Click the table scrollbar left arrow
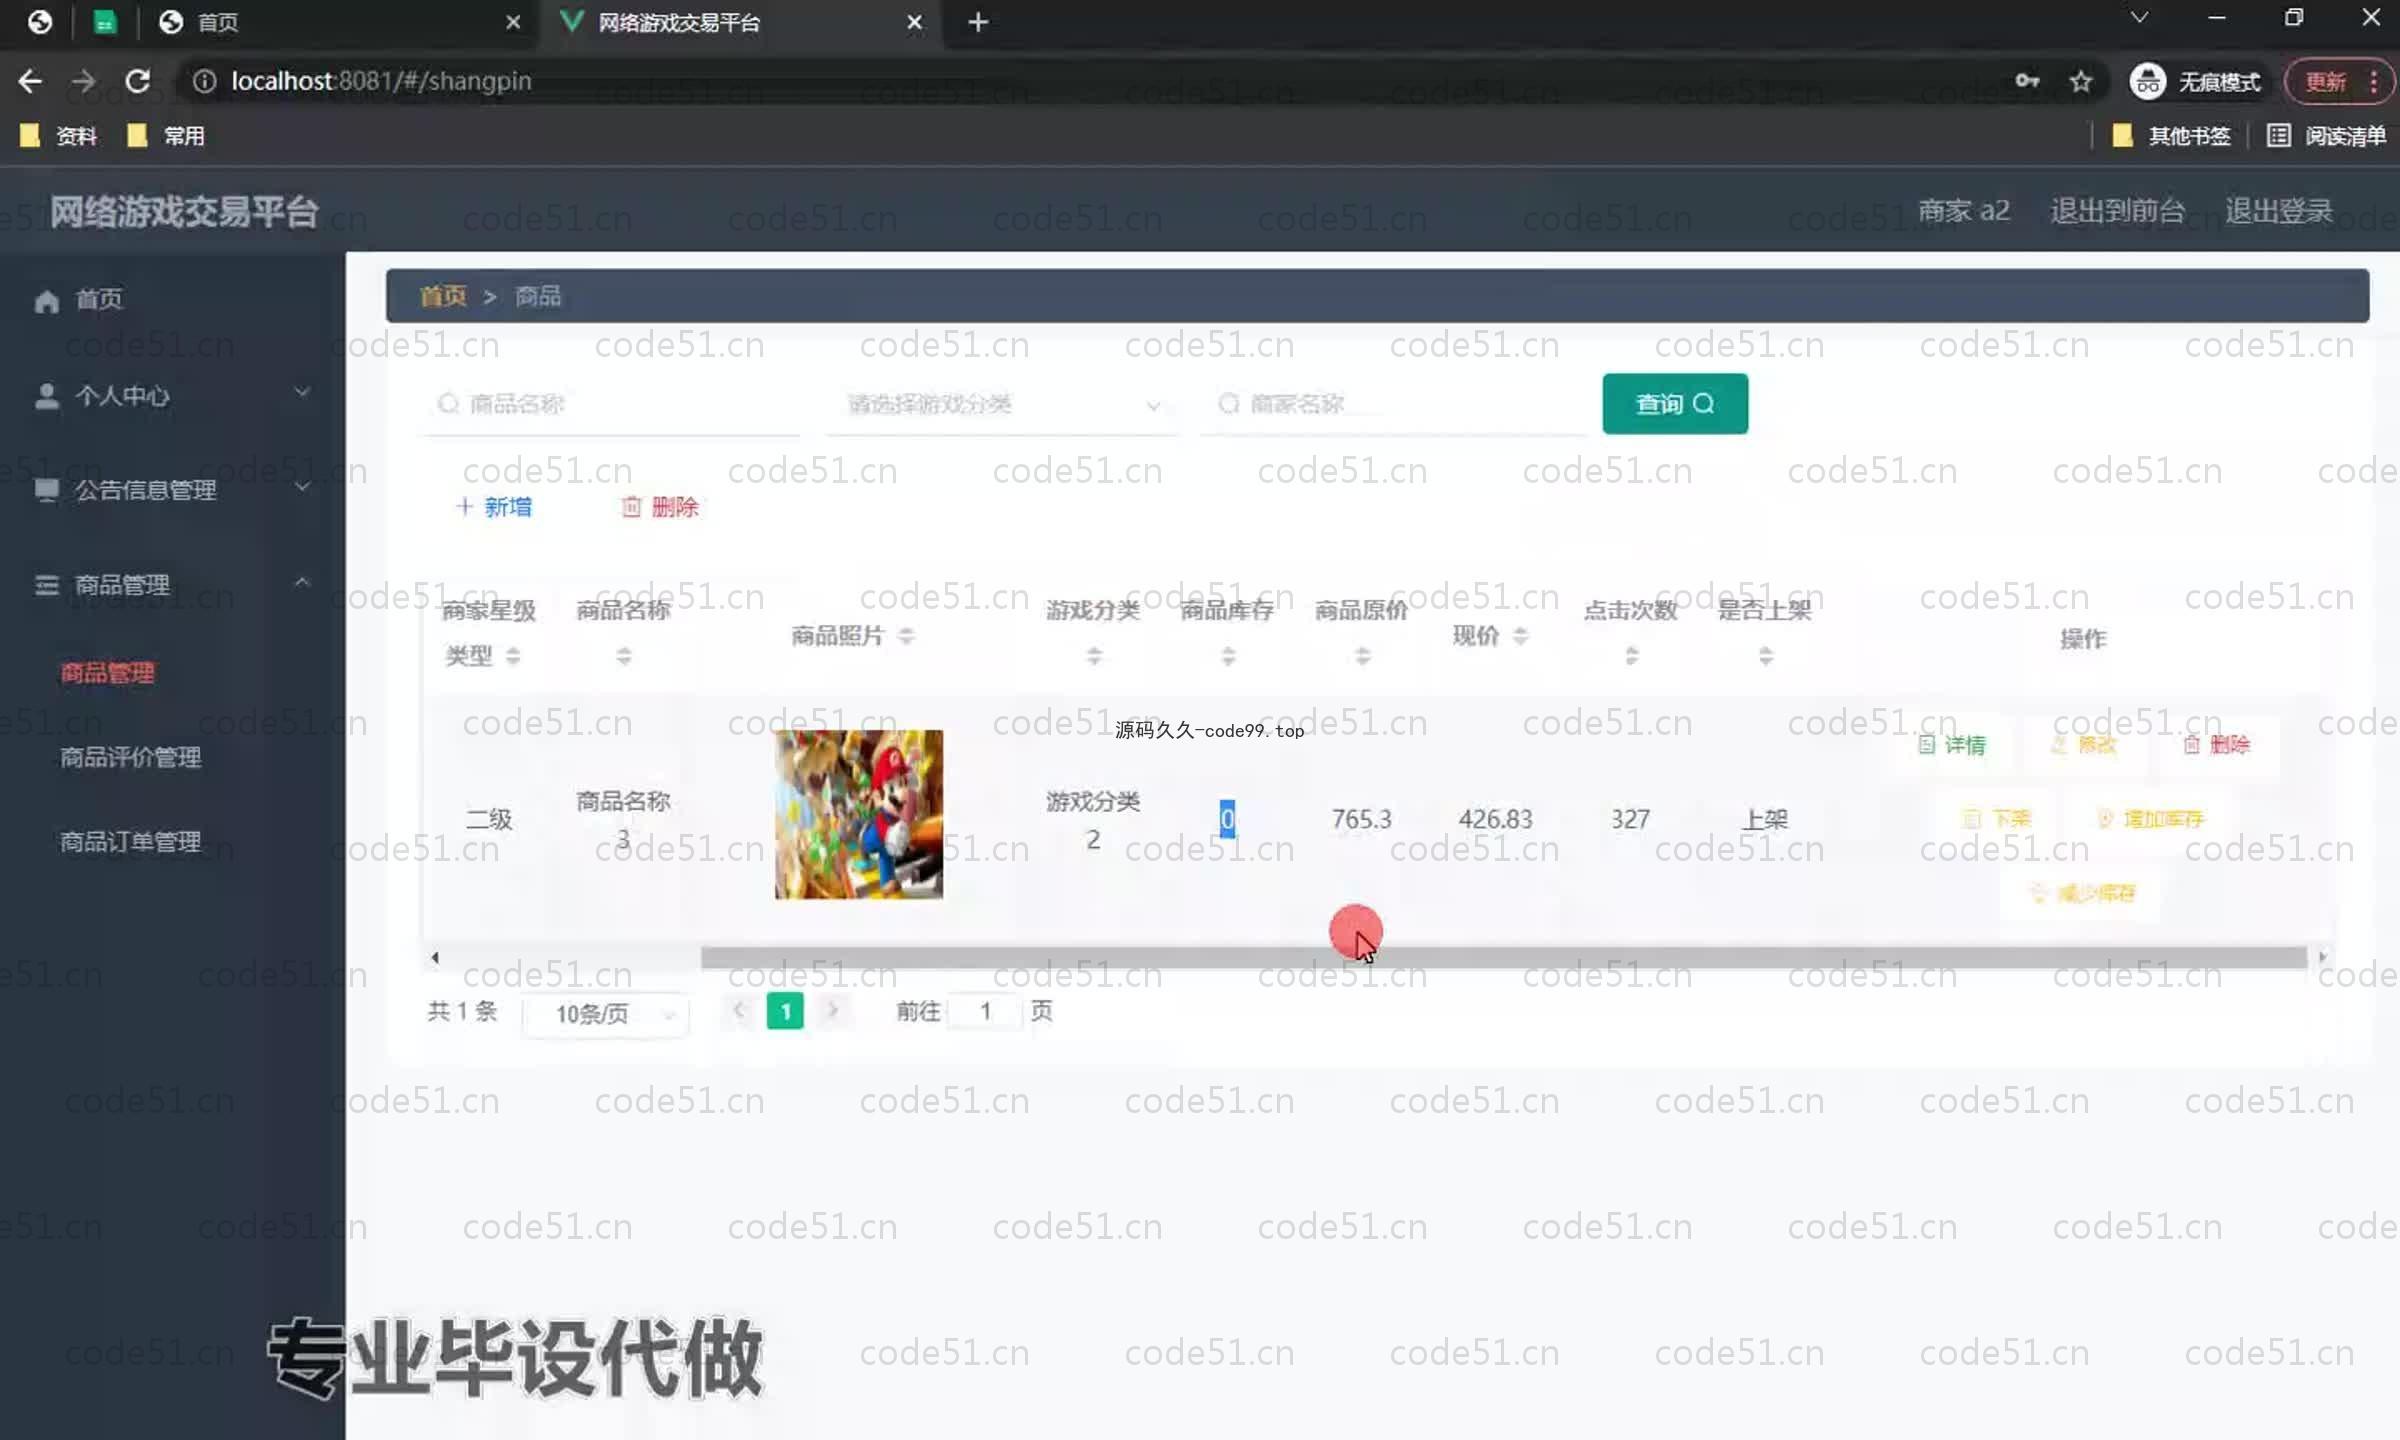Viewport: 2400px width, 1440px height. tap(435, 957)
